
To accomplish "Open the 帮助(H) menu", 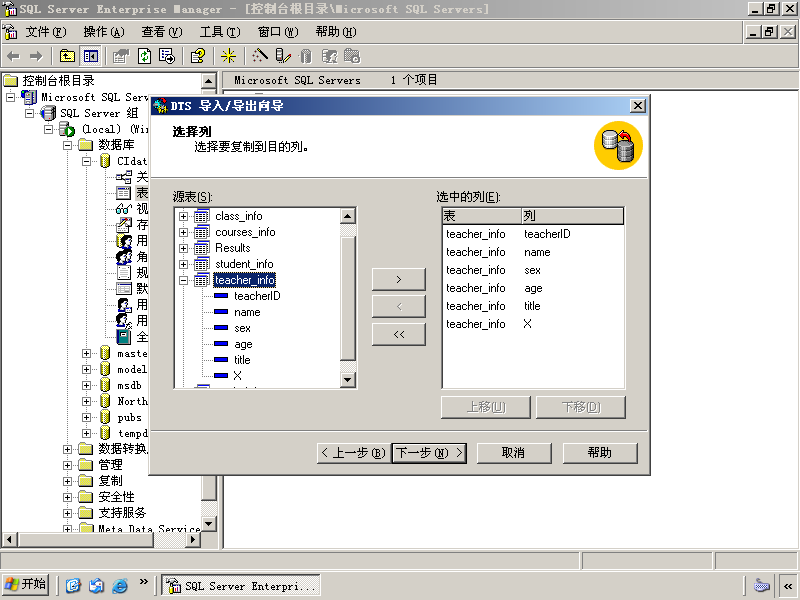I will (x=336, y=32).
